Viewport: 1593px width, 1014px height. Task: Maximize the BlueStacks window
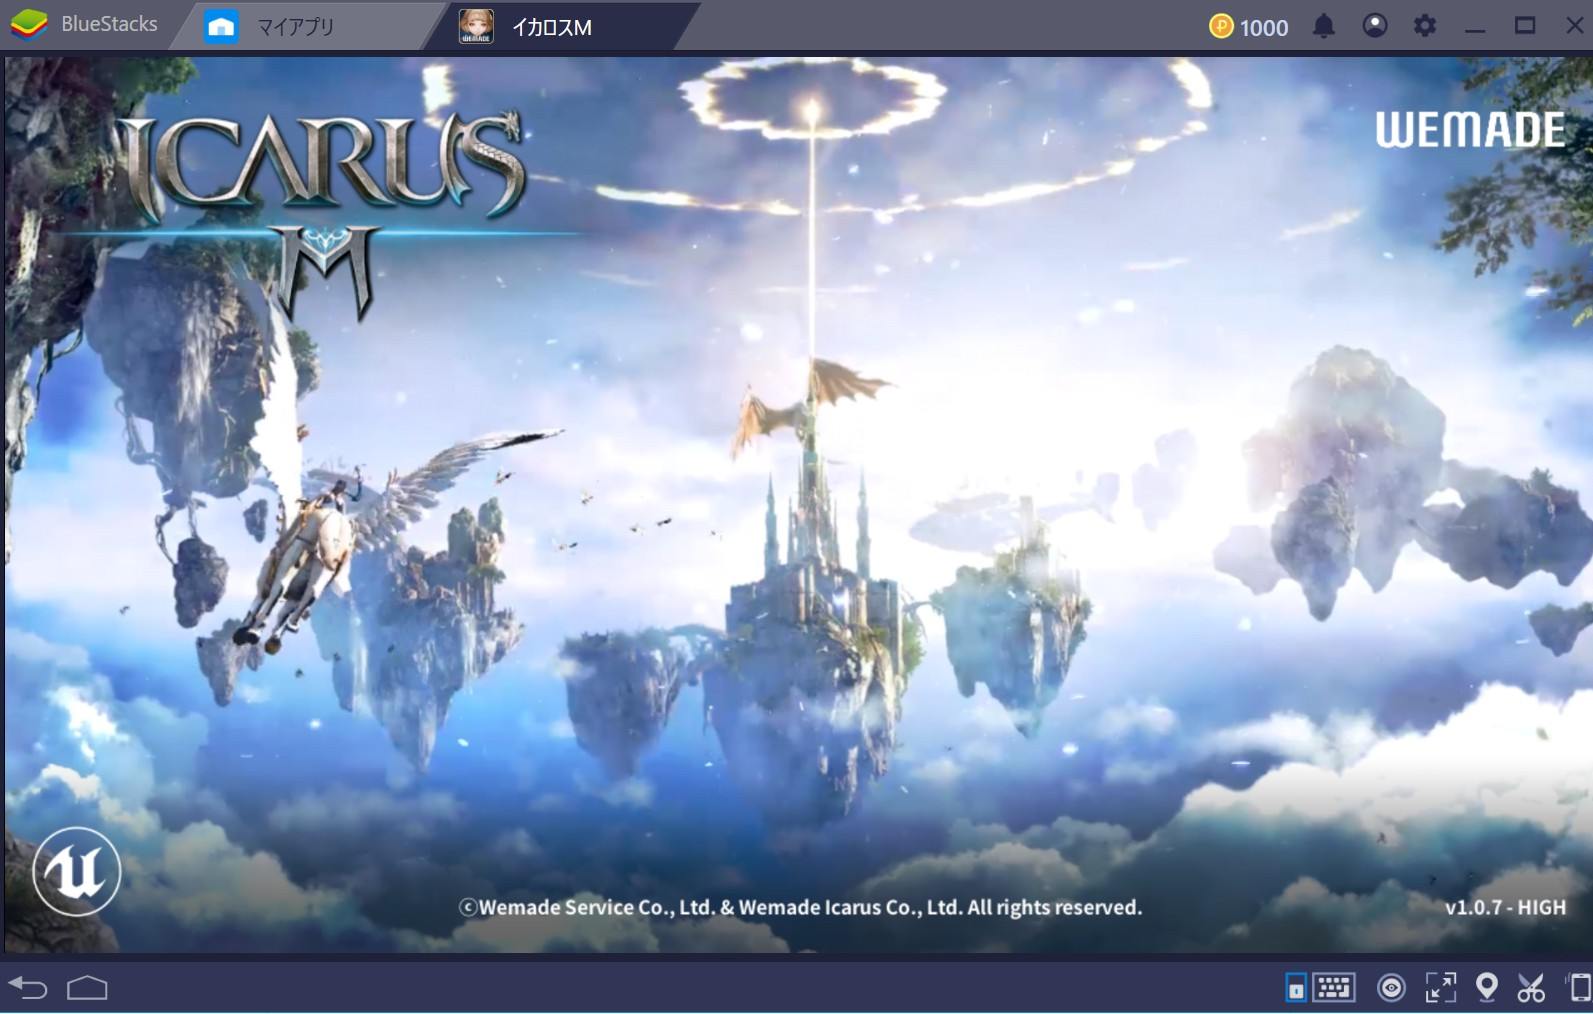(1524, 26)
